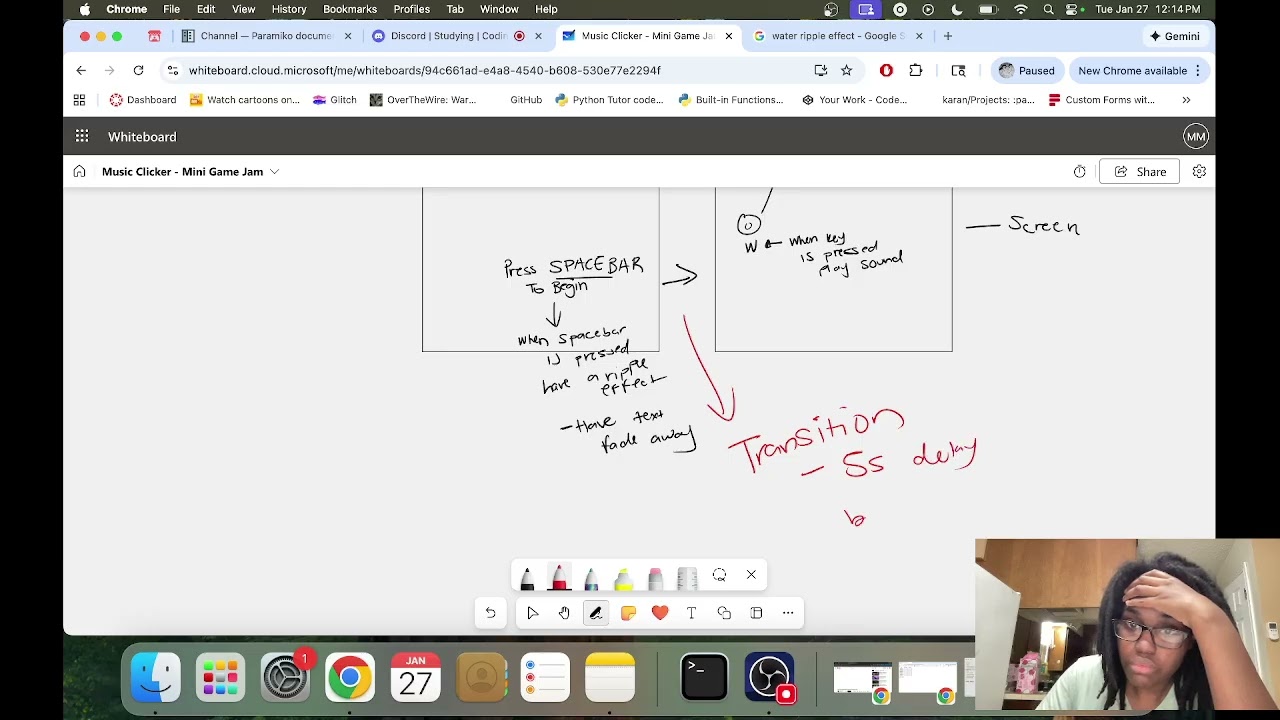Go back in browser history

81,70
